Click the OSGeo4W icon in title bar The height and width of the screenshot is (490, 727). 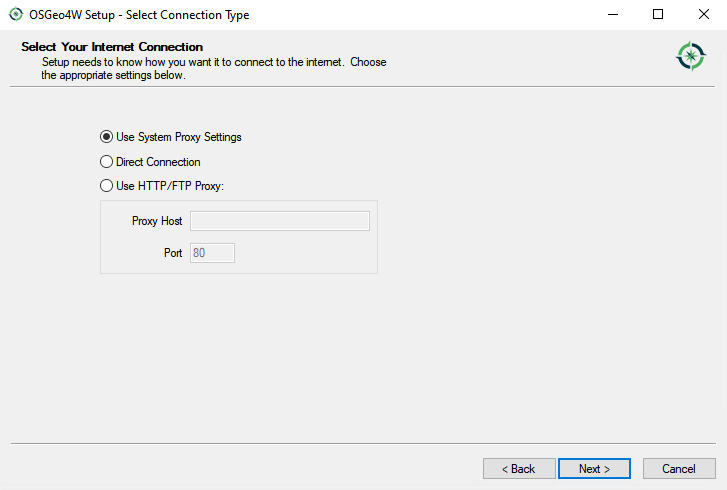[15, 15]
